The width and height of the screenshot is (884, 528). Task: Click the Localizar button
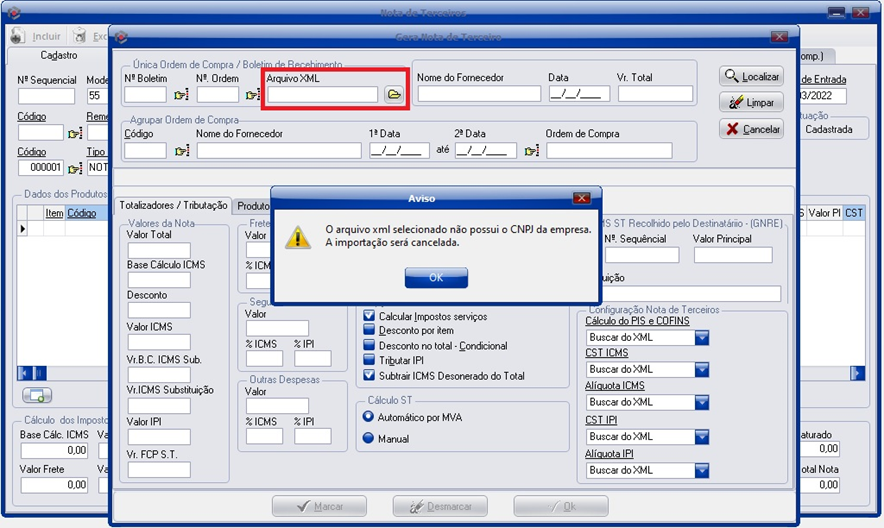pyautogui.click(x=750, y=76)
